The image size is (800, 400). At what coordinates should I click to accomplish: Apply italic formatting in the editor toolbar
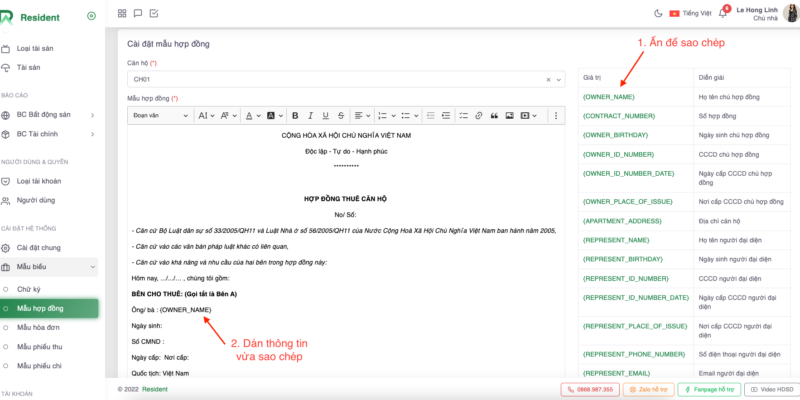tap(310, 116)
